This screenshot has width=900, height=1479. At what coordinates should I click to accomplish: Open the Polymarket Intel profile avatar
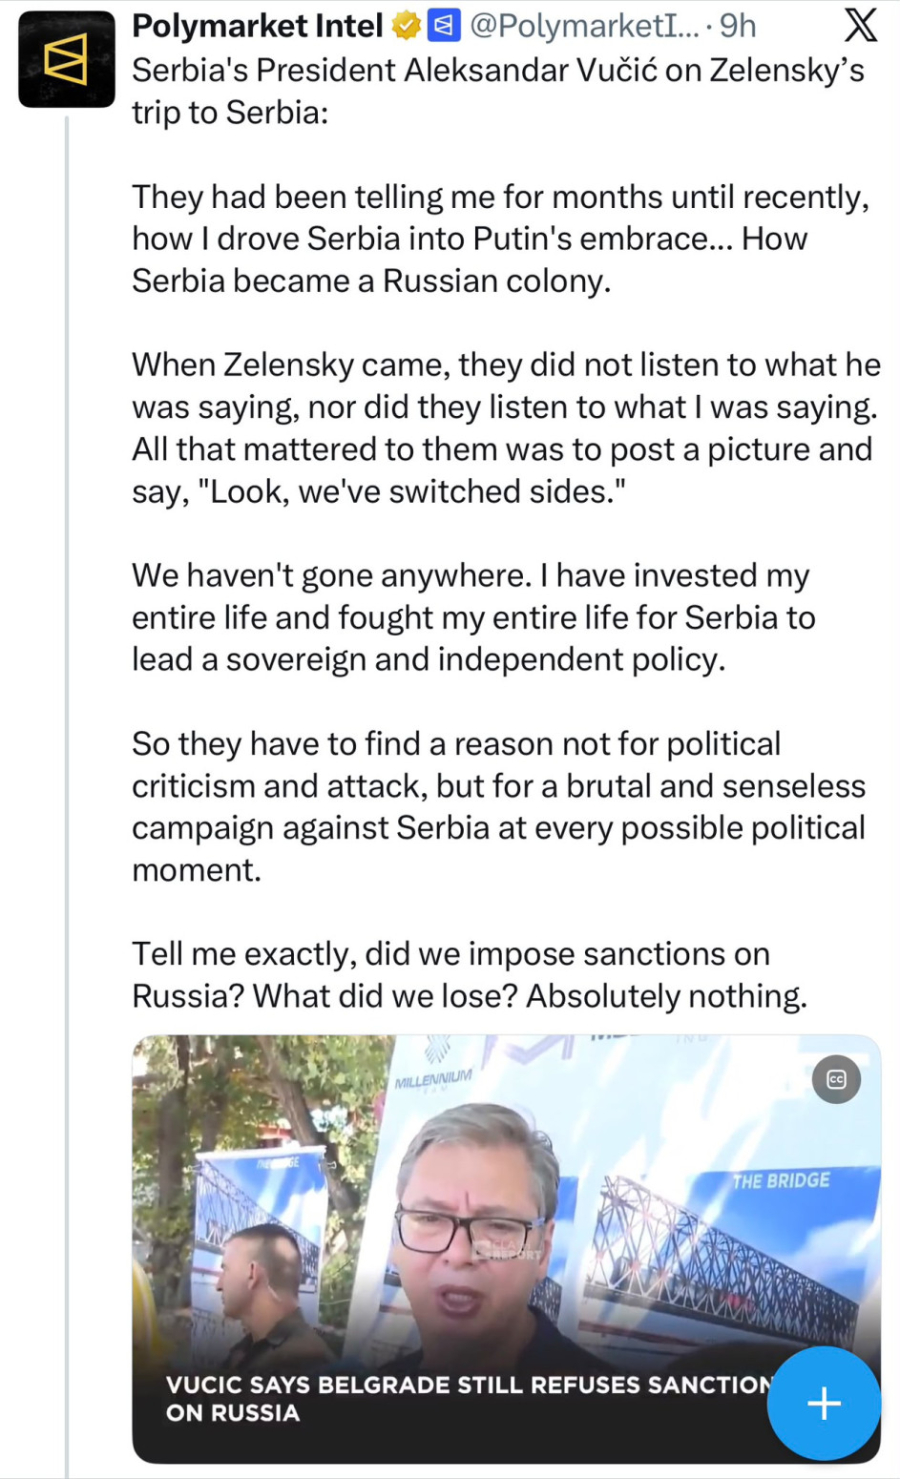[x=66, y=60]
